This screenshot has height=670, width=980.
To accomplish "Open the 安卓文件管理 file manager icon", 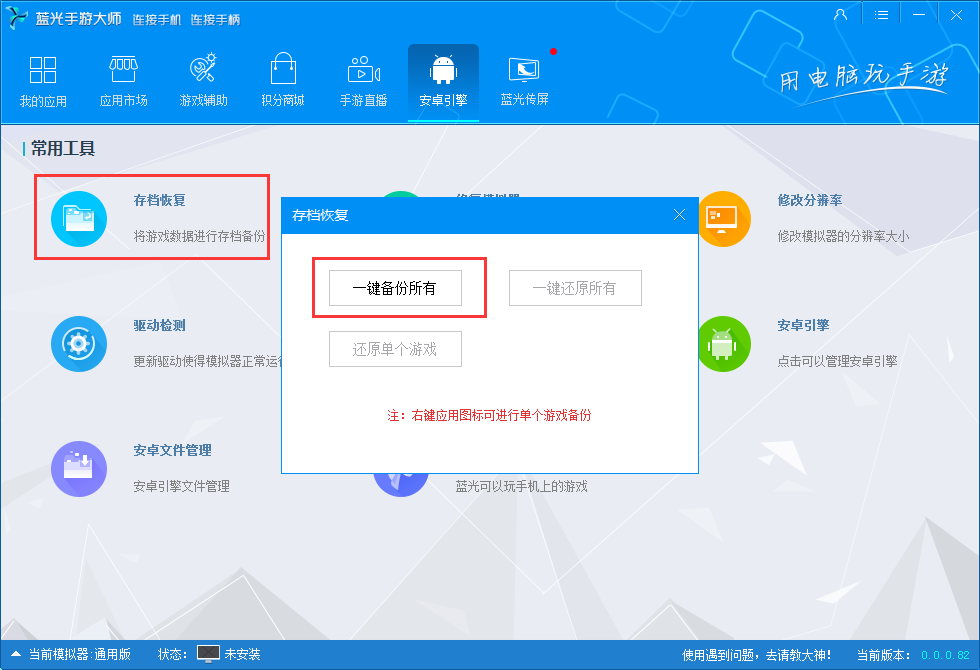I will click(x=79, y=468).
